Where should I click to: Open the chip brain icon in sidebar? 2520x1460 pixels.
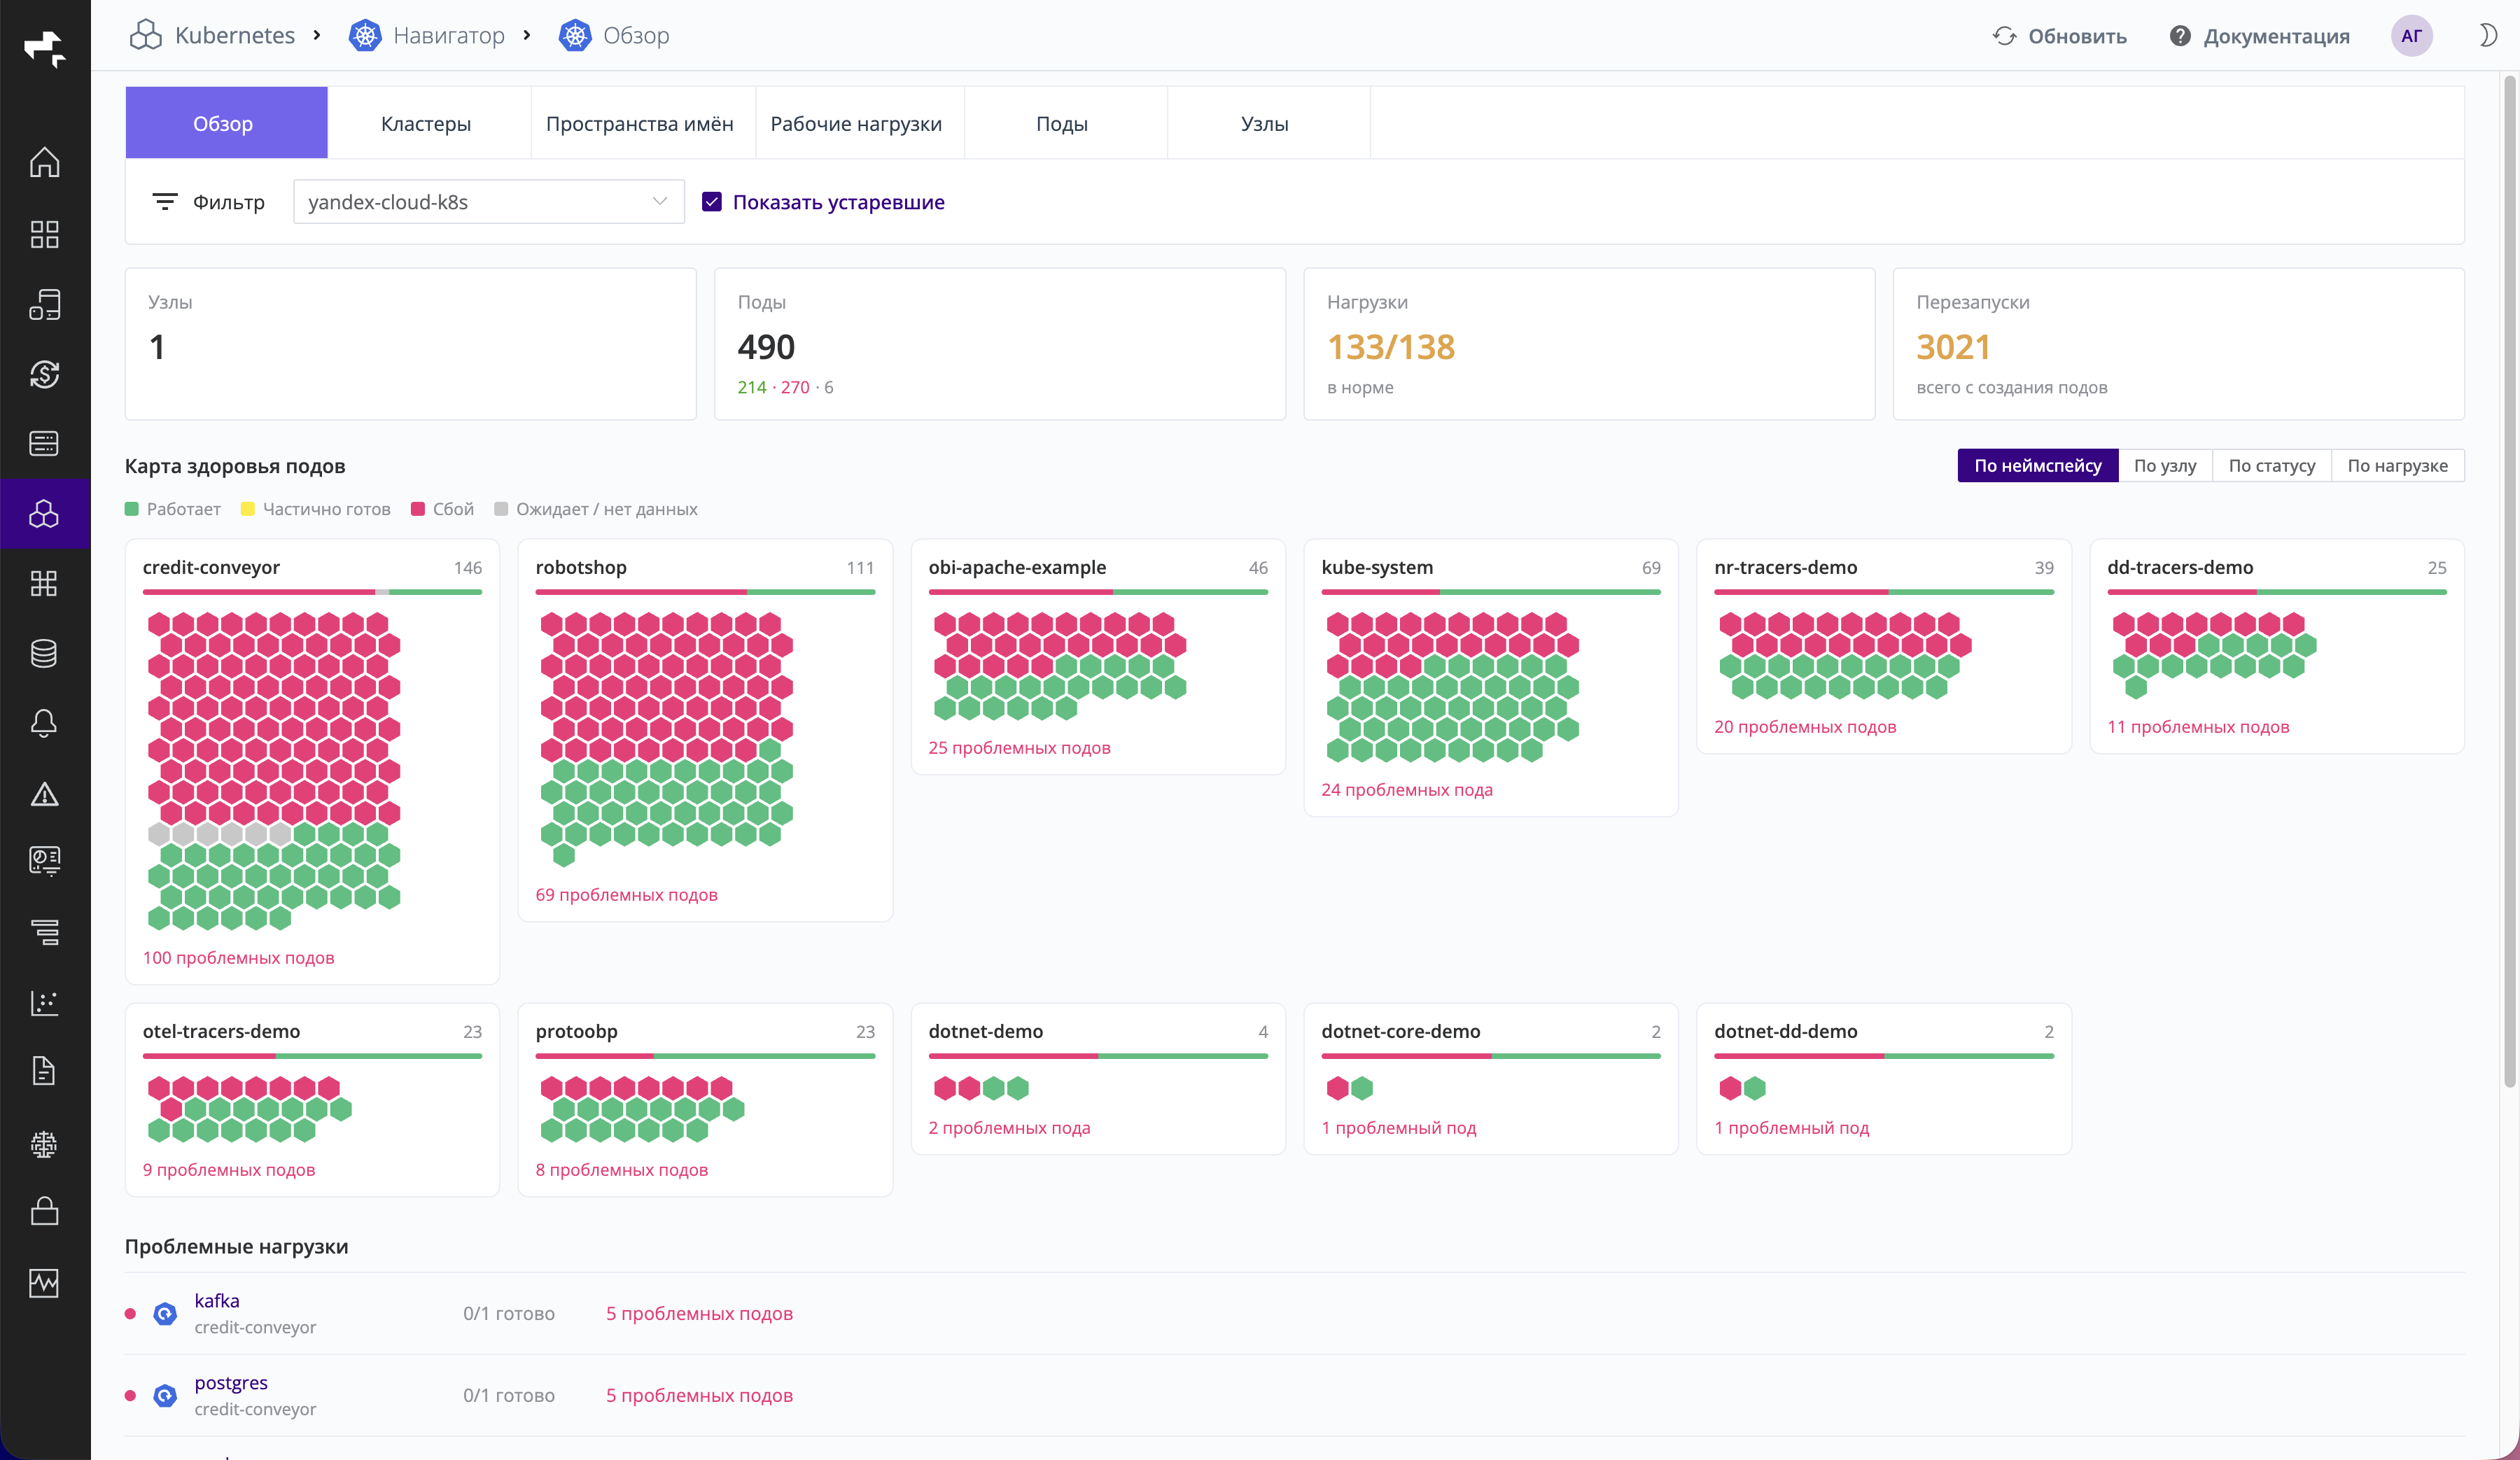coord(44,1144)
